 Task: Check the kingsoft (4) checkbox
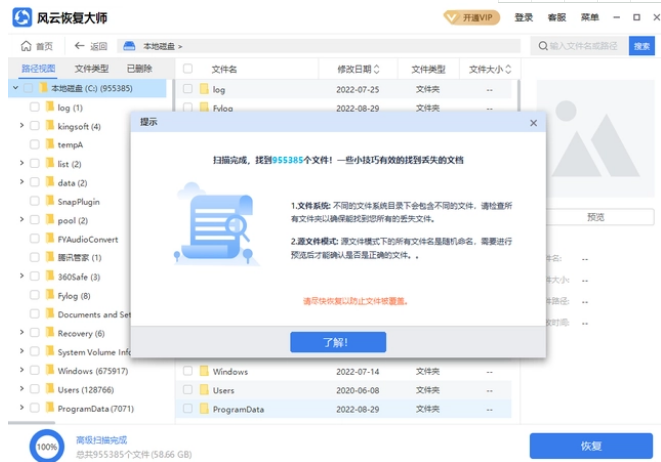[x=35, y=126]
